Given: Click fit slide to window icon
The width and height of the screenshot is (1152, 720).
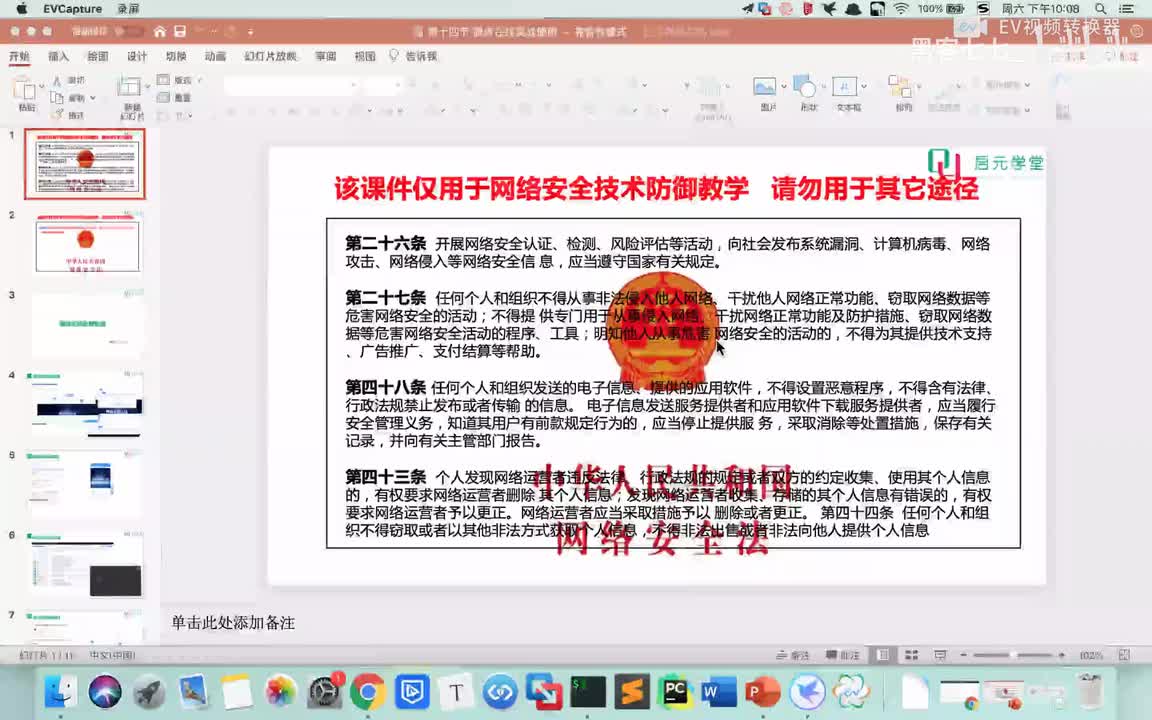Looking at the screenshot, I should pyautogui.click(x=1124, y=655).
